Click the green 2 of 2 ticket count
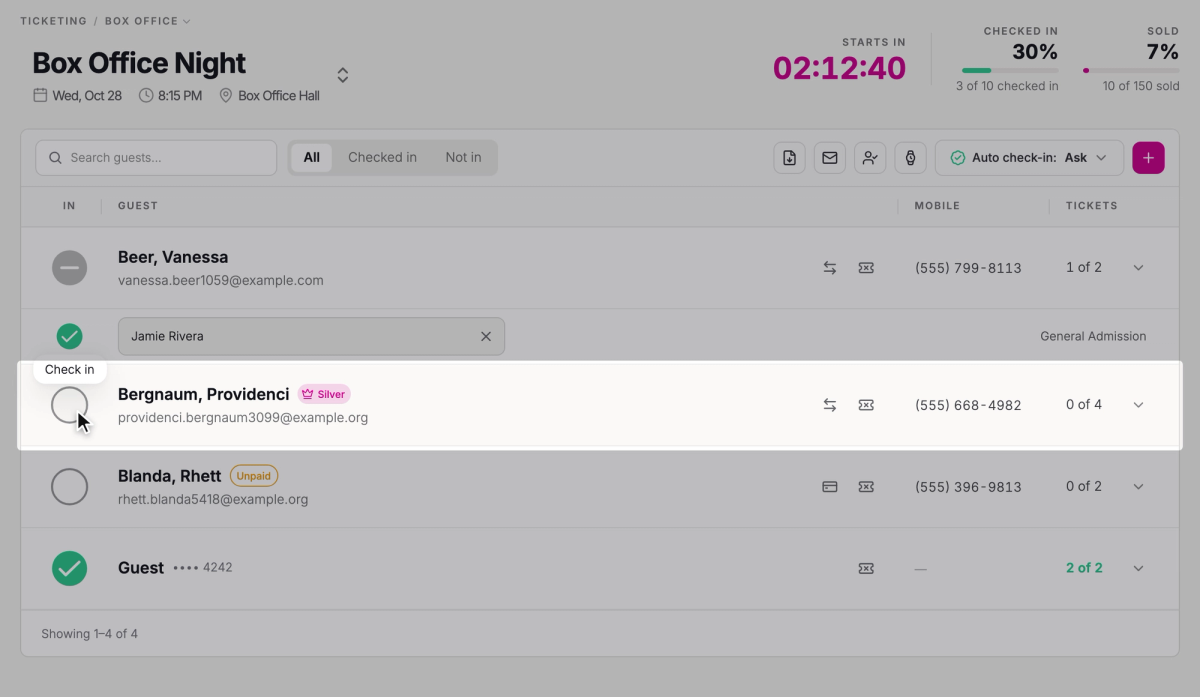 point(1084,568)
